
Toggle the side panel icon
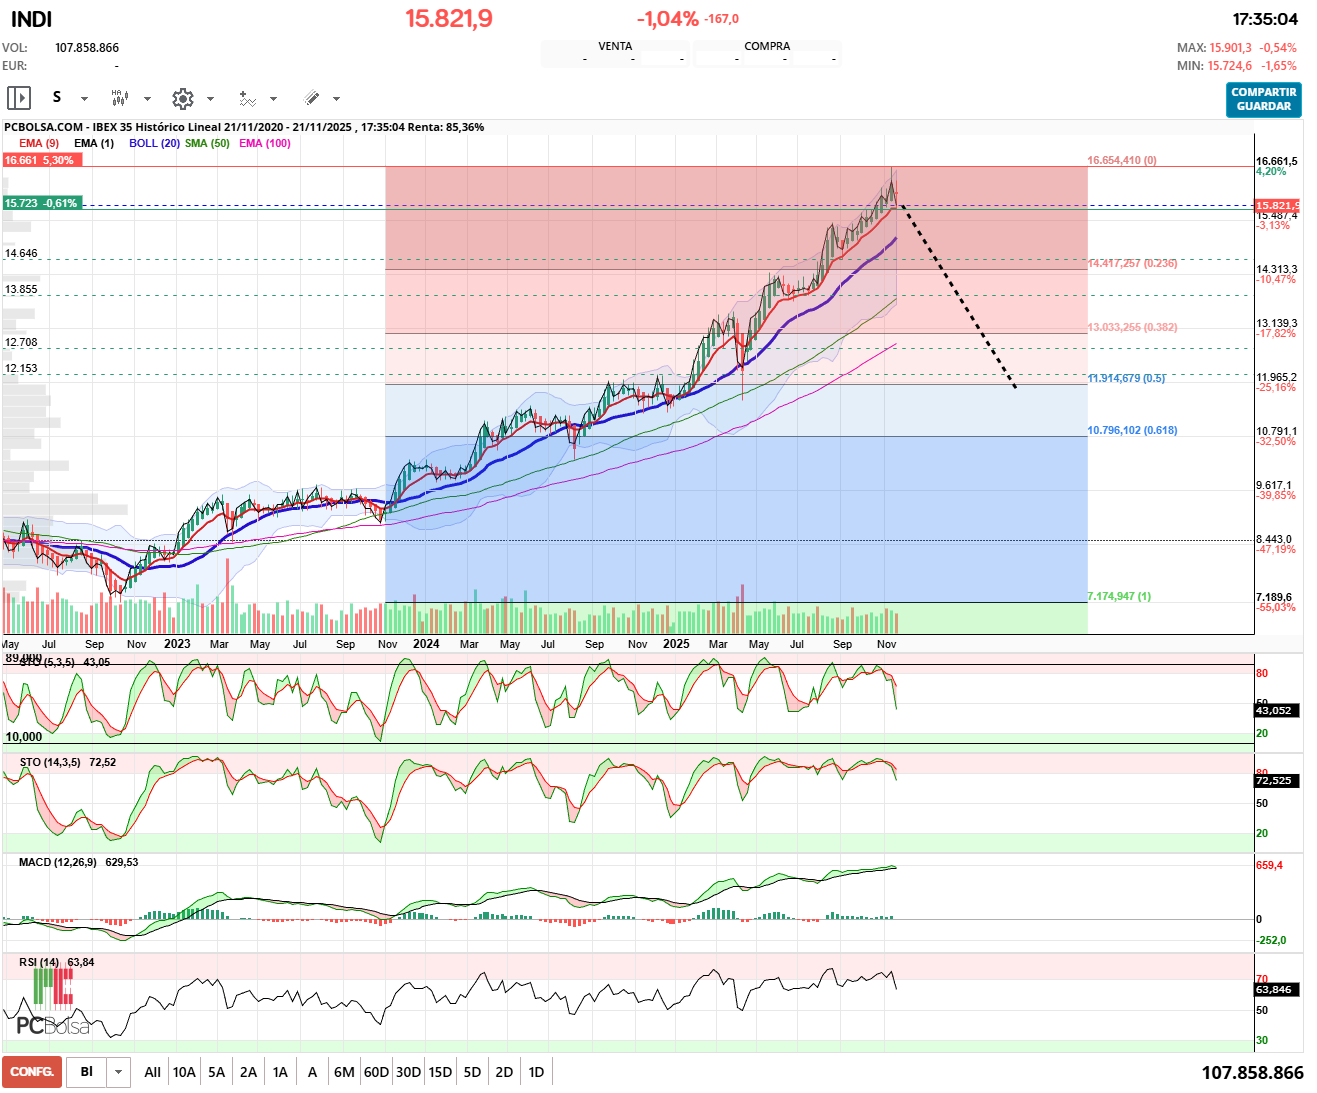(x=19, y=98)
